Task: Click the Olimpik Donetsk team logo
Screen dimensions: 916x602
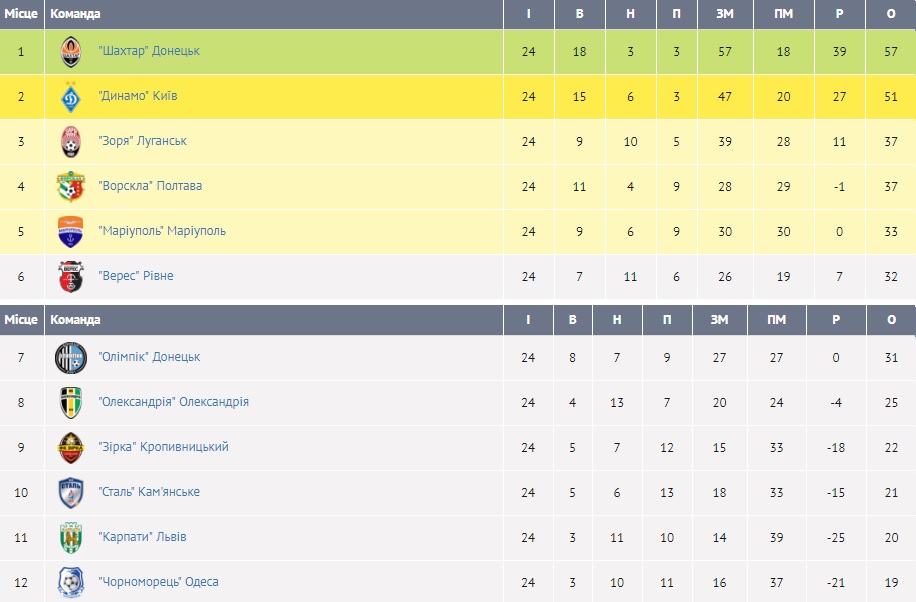Action: (x=70, y=357)
